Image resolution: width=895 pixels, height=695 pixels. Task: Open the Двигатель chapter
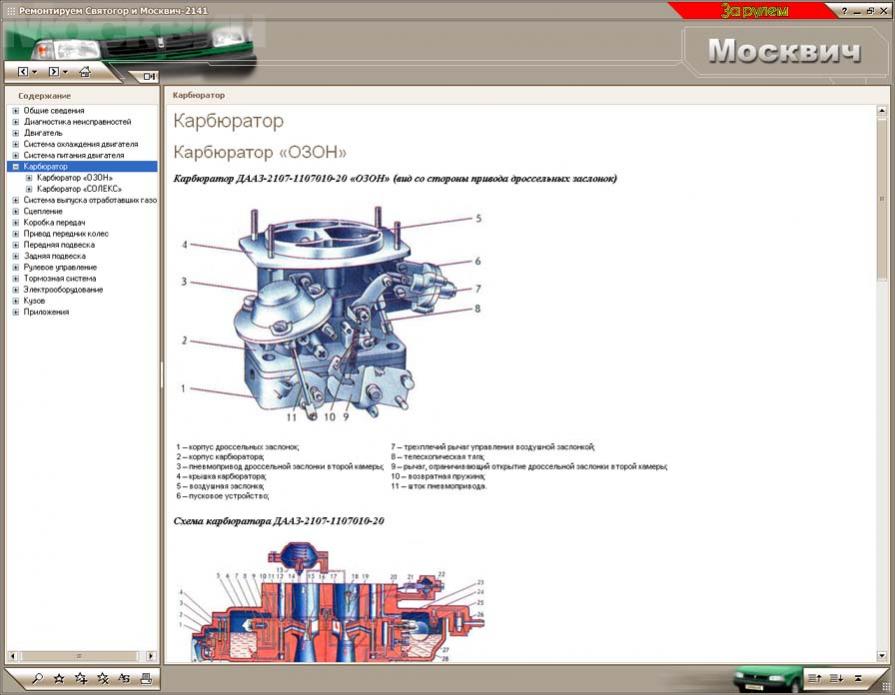(43, 133)
